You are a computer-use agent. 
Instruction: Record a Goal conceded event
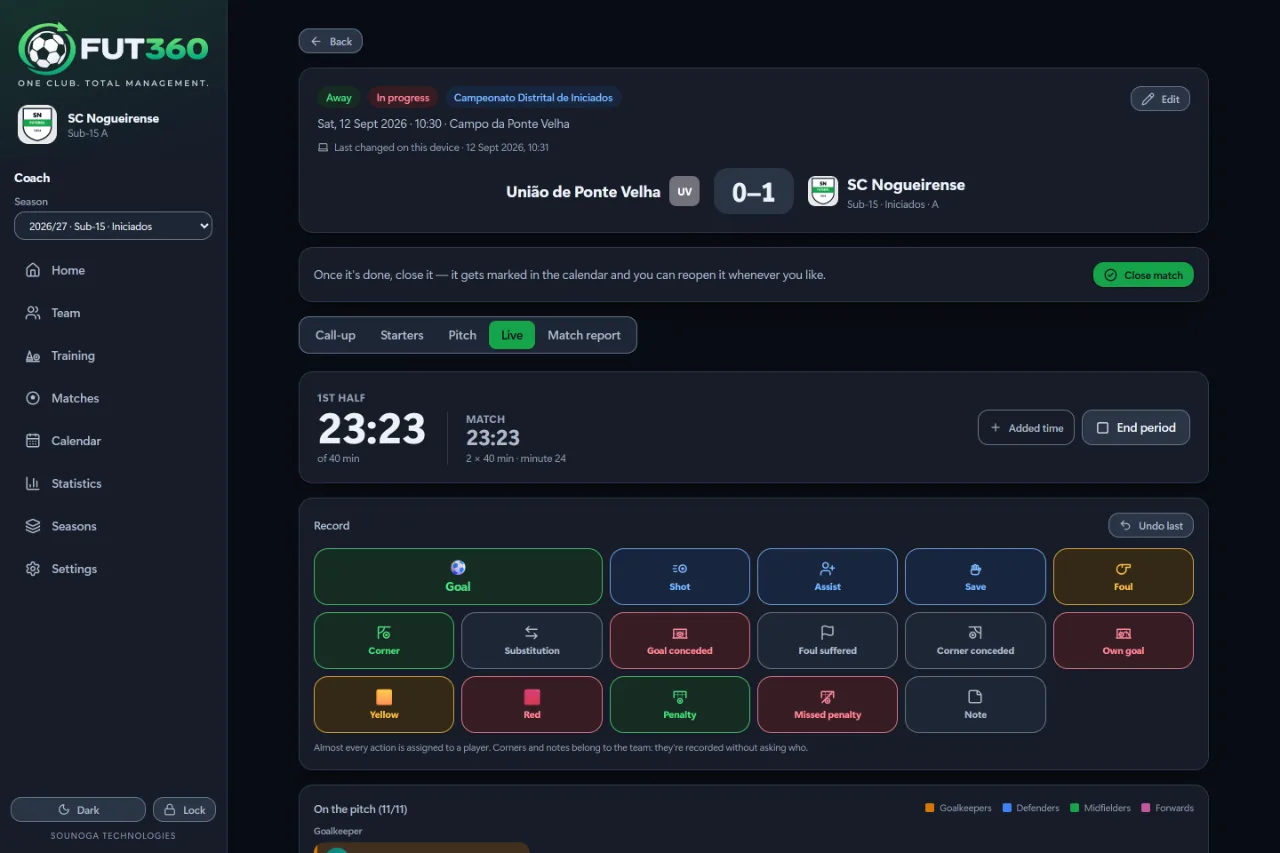(x=680, y=640)
